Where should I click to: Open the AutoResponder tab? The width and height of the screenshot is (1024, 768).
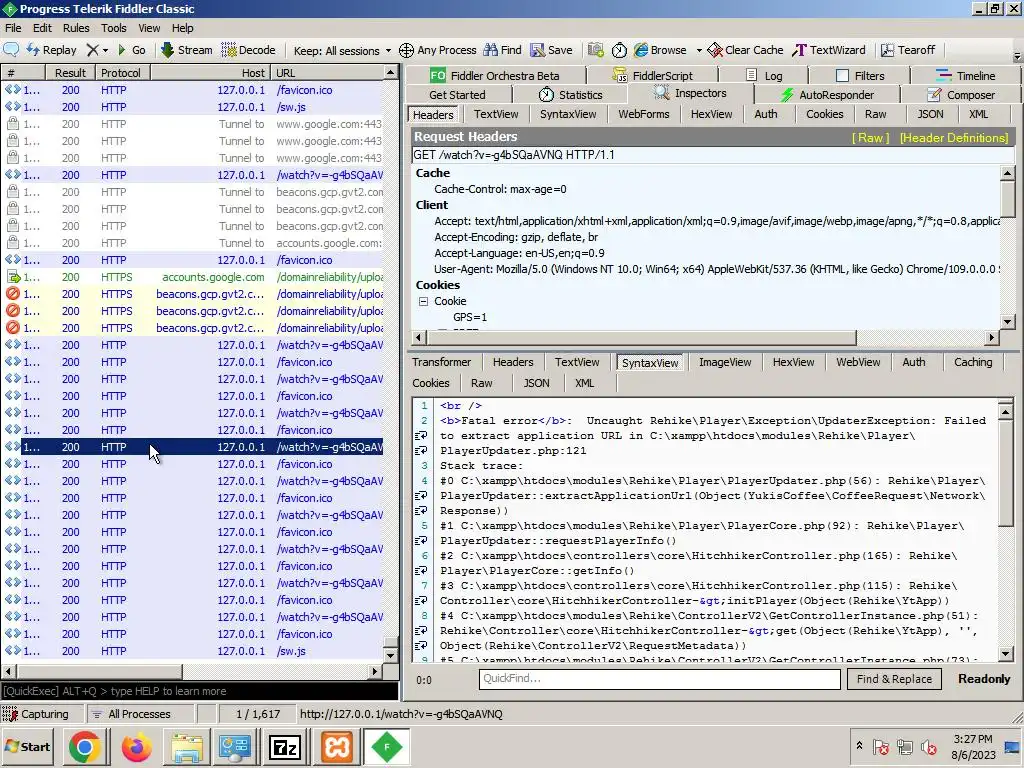pos(827,95)
